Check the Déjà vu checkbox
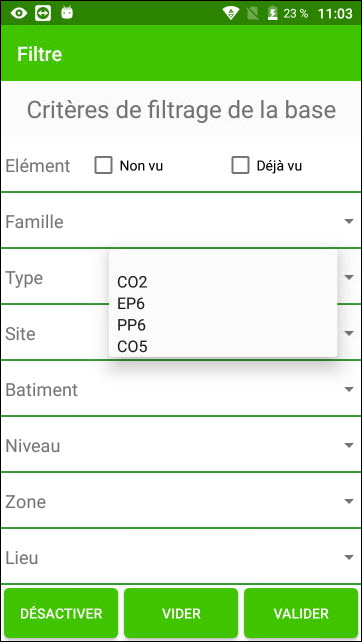 pyautogui.click(x=240, y=166)
